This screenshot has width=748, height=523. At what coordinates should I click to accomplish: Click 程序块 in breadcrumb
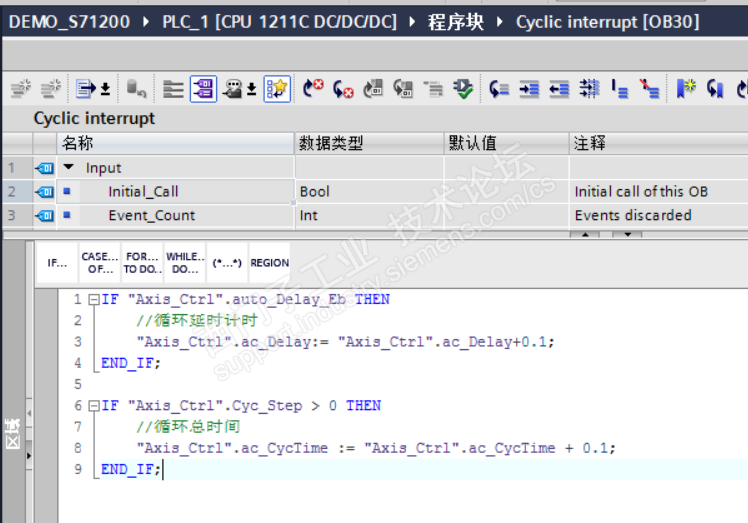click(x=456, y=22)
